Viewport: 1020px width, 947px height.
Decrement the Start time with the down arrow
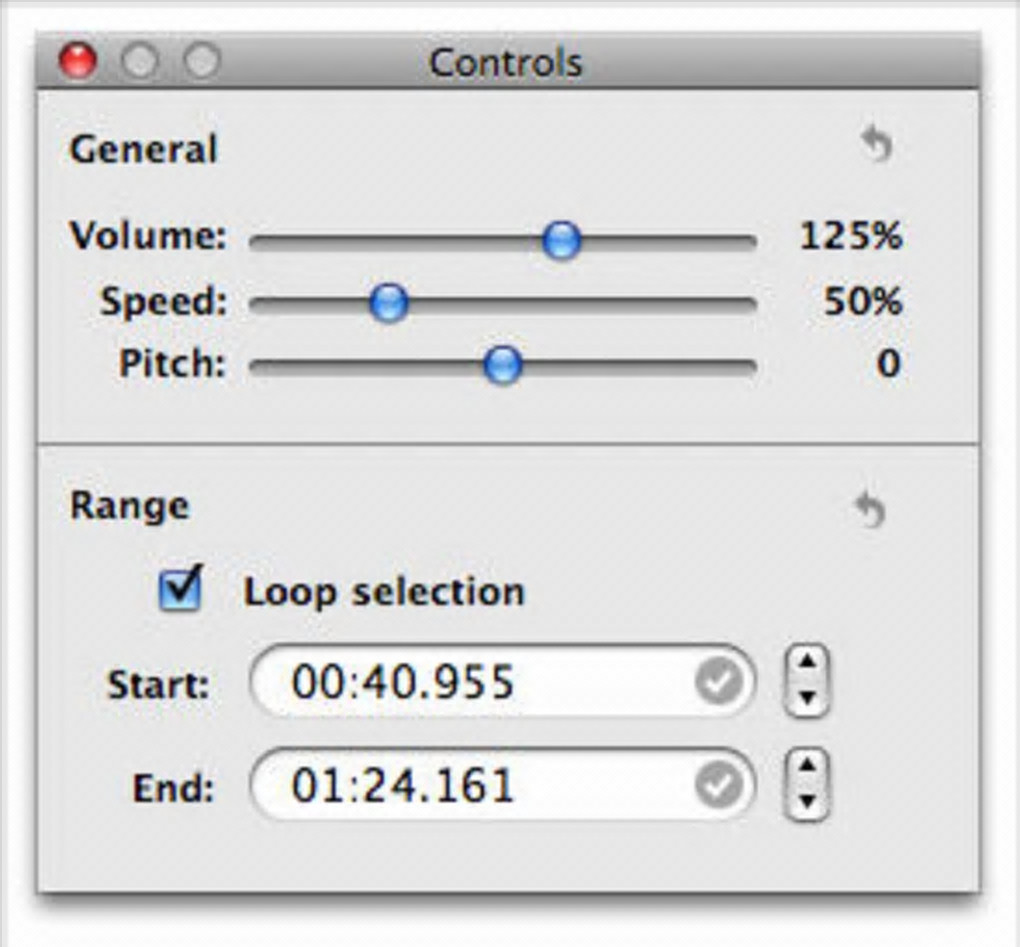(x=808, y=699)
